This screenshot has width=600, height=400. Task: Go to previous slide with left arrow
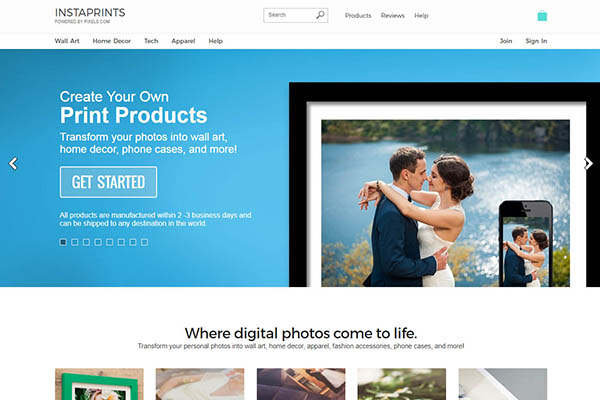pyautogui.click(x=13, y=163)
